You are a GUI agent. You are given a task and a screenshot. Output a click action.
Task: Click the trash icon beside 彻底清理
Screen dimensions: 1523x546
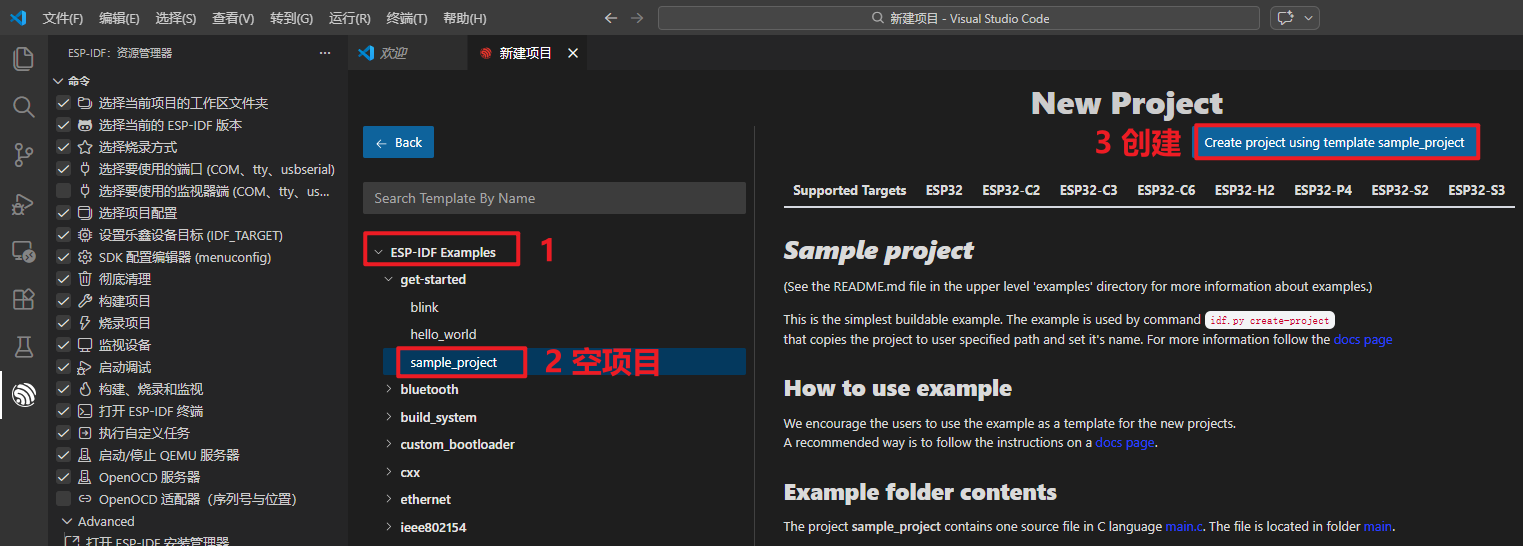(x=85, y=279)
